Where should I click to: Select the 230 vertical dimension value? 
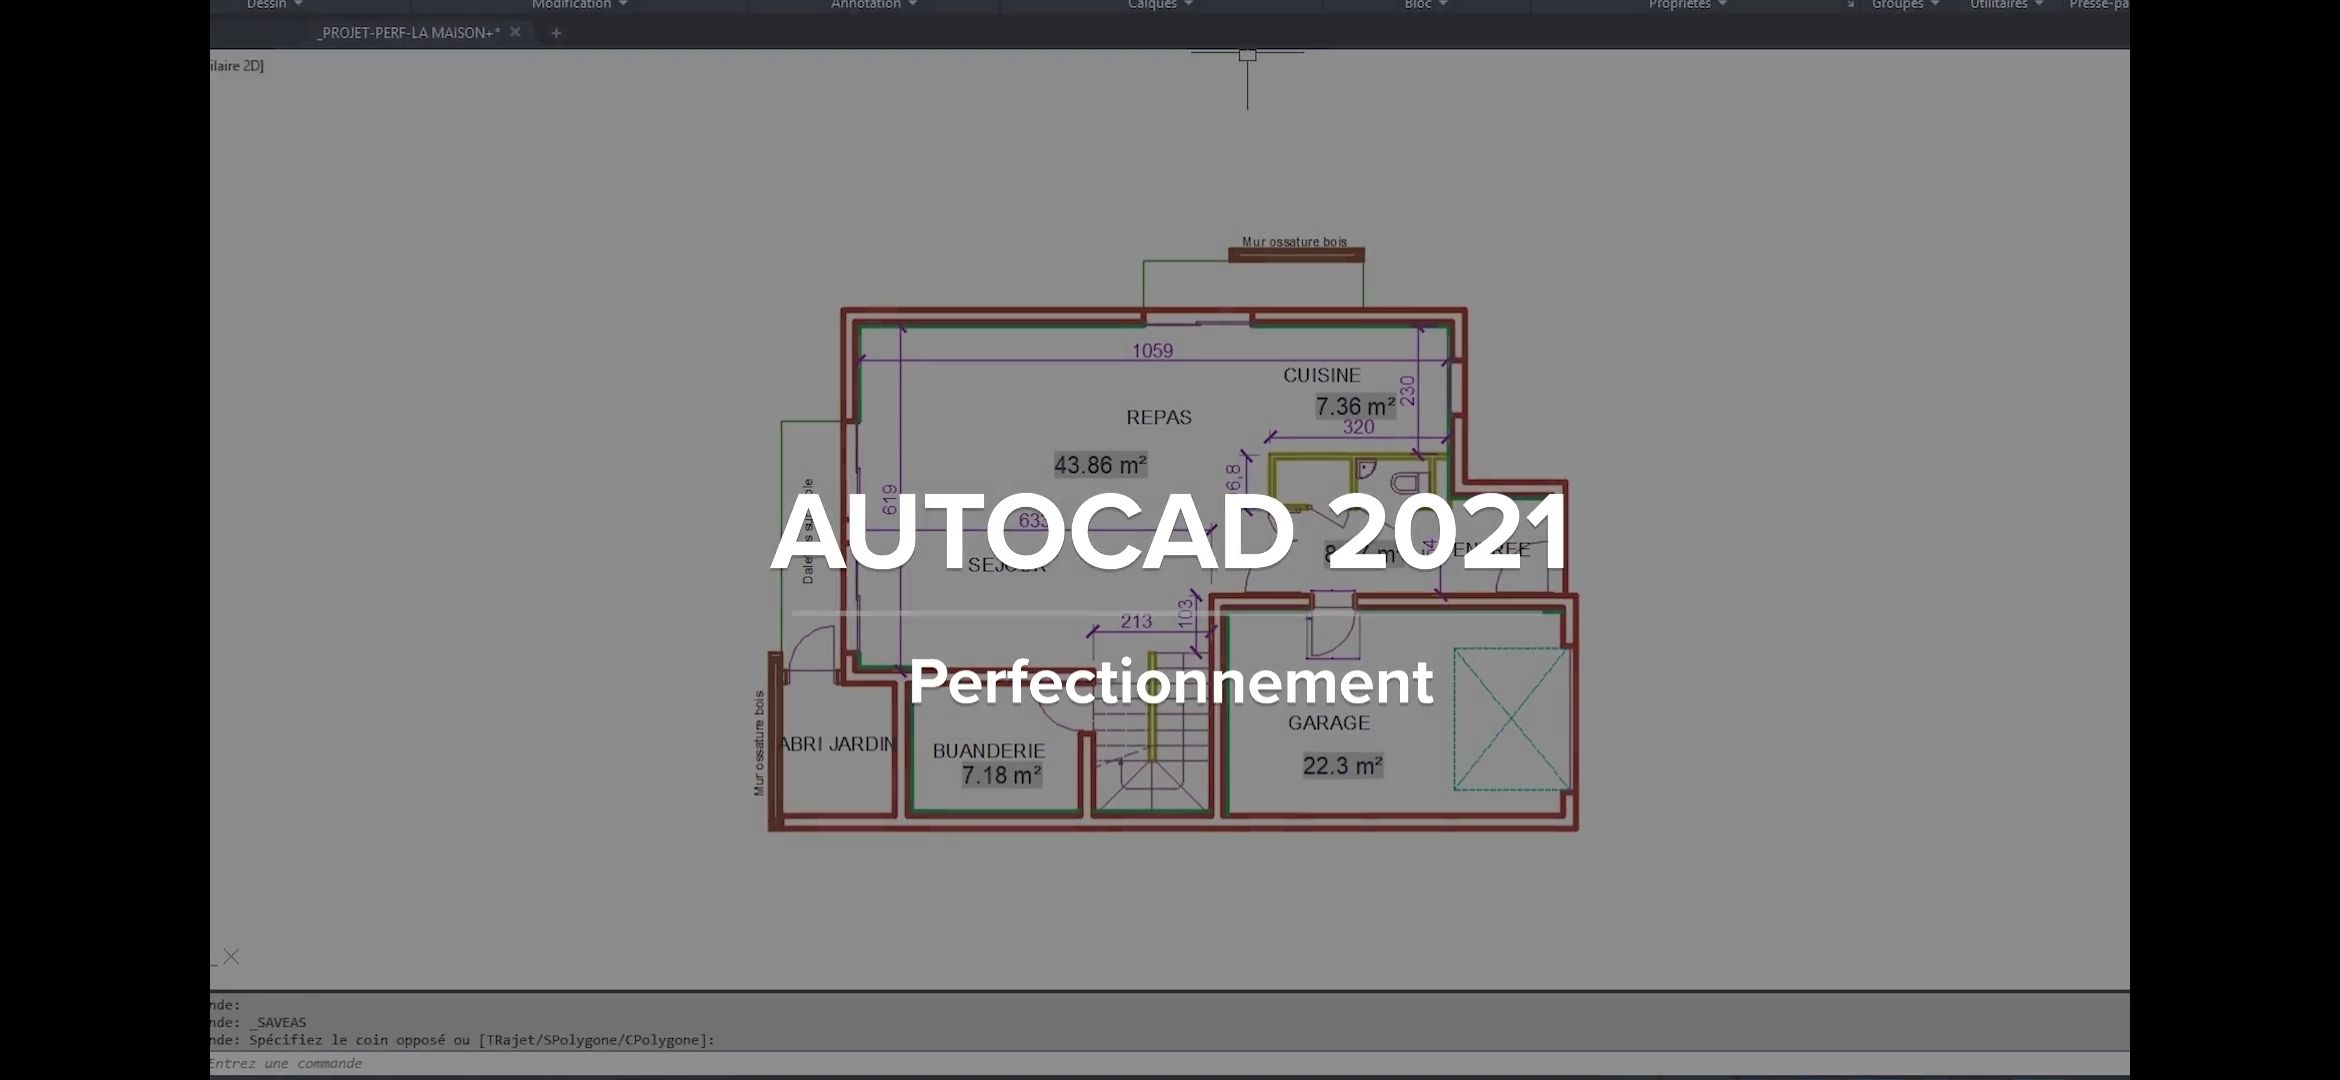click(x=1408, y=391)
